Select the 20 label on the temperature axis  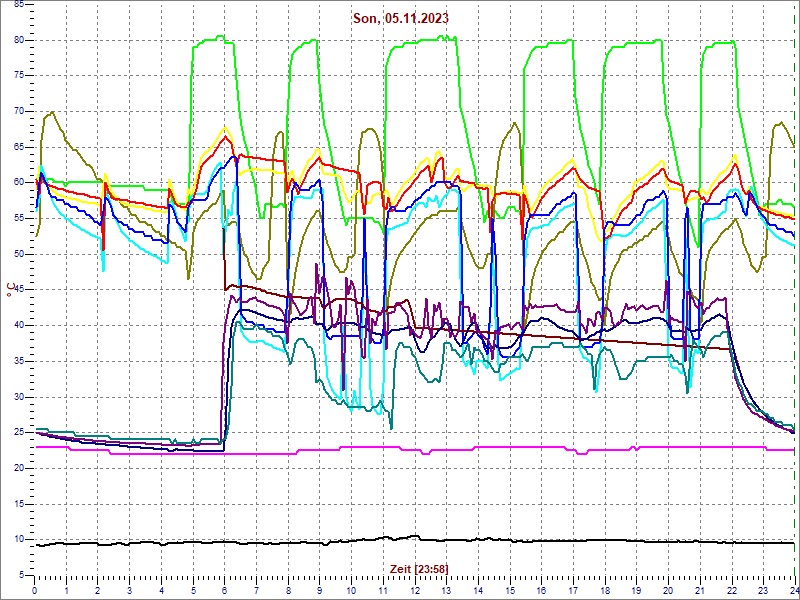click(x=18, y=468)
